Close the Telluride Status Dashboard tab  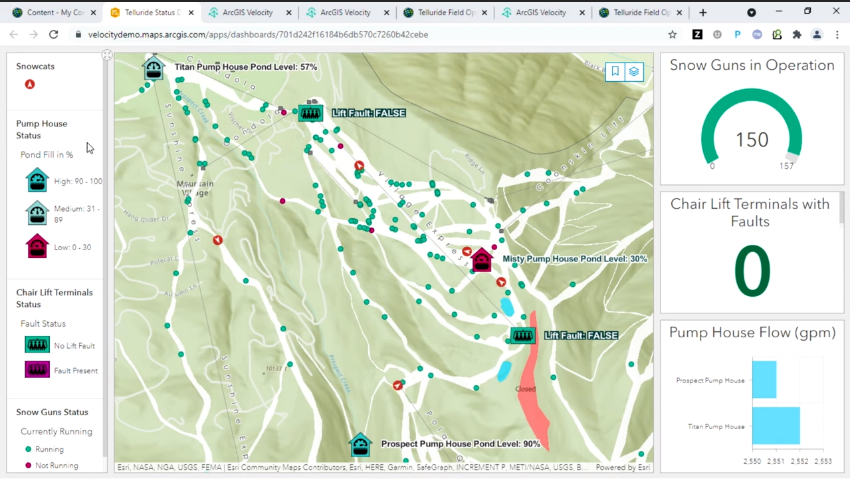191,12
